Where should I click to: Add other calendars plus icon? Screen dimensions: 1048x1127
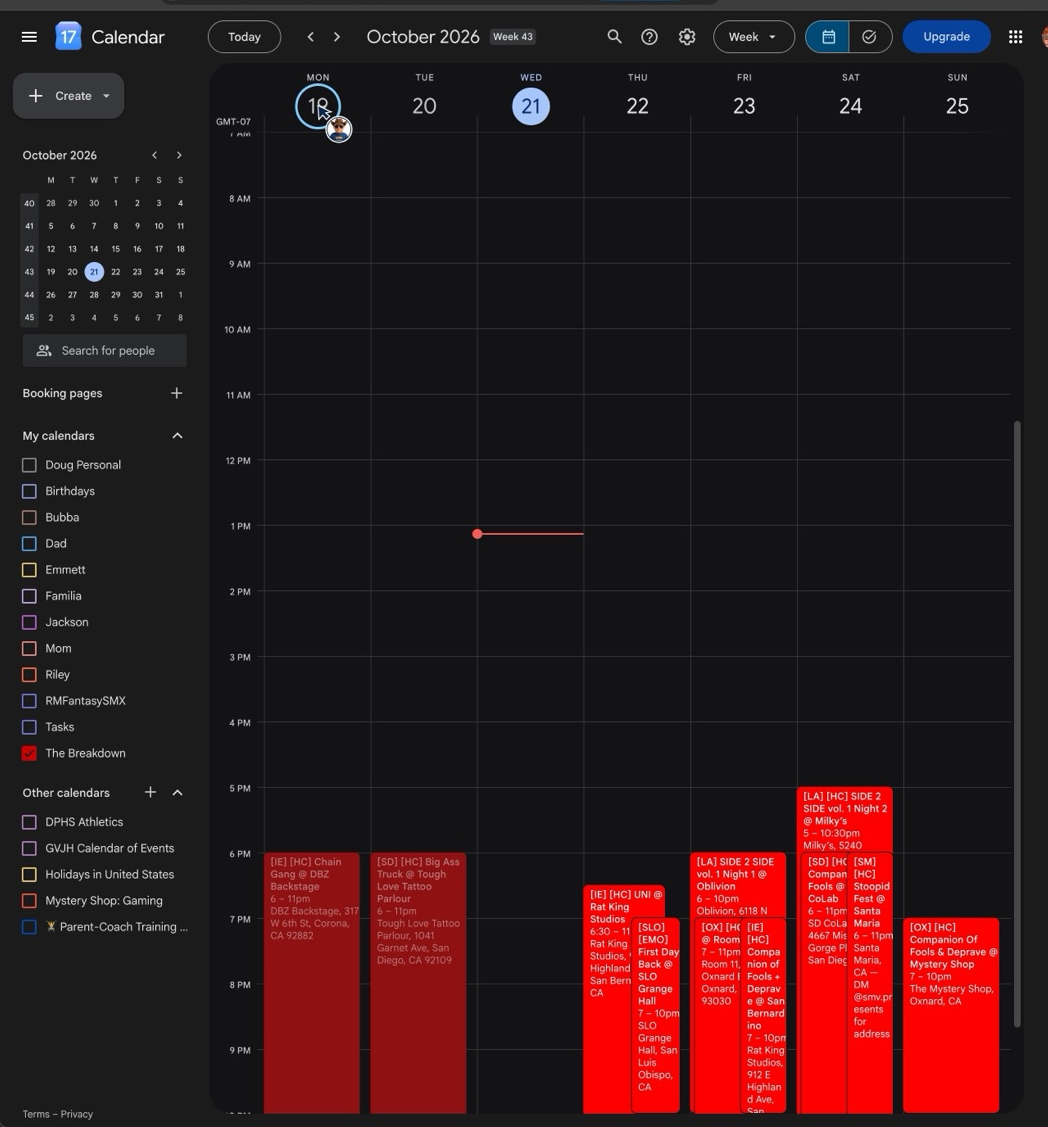click(150, 792)
